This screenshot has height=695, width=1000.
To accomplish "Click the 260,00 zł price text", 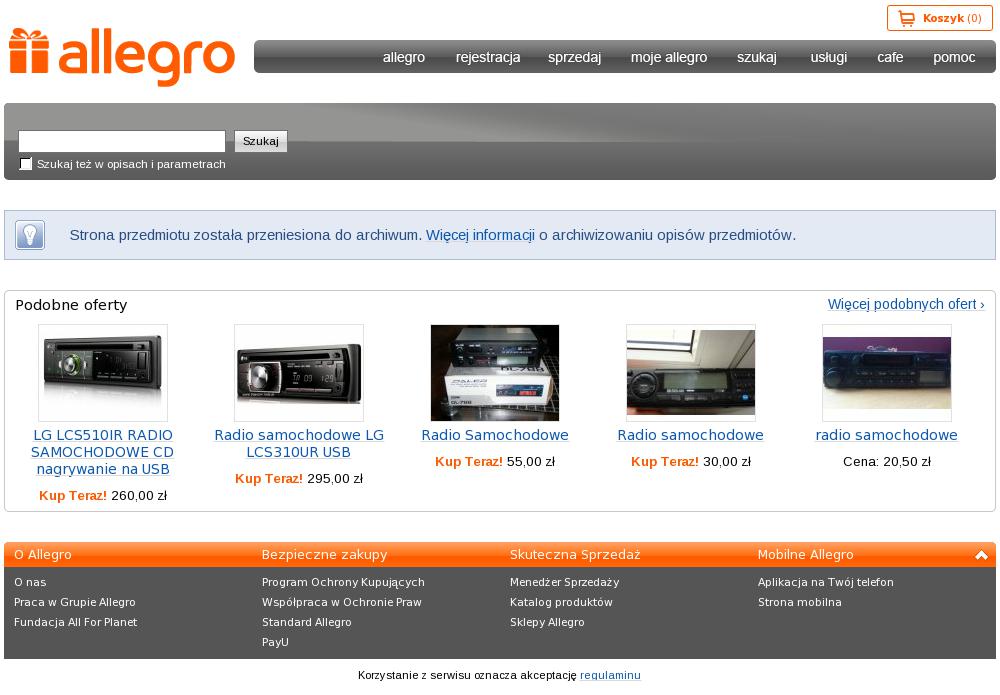I will tap(139, 495).
